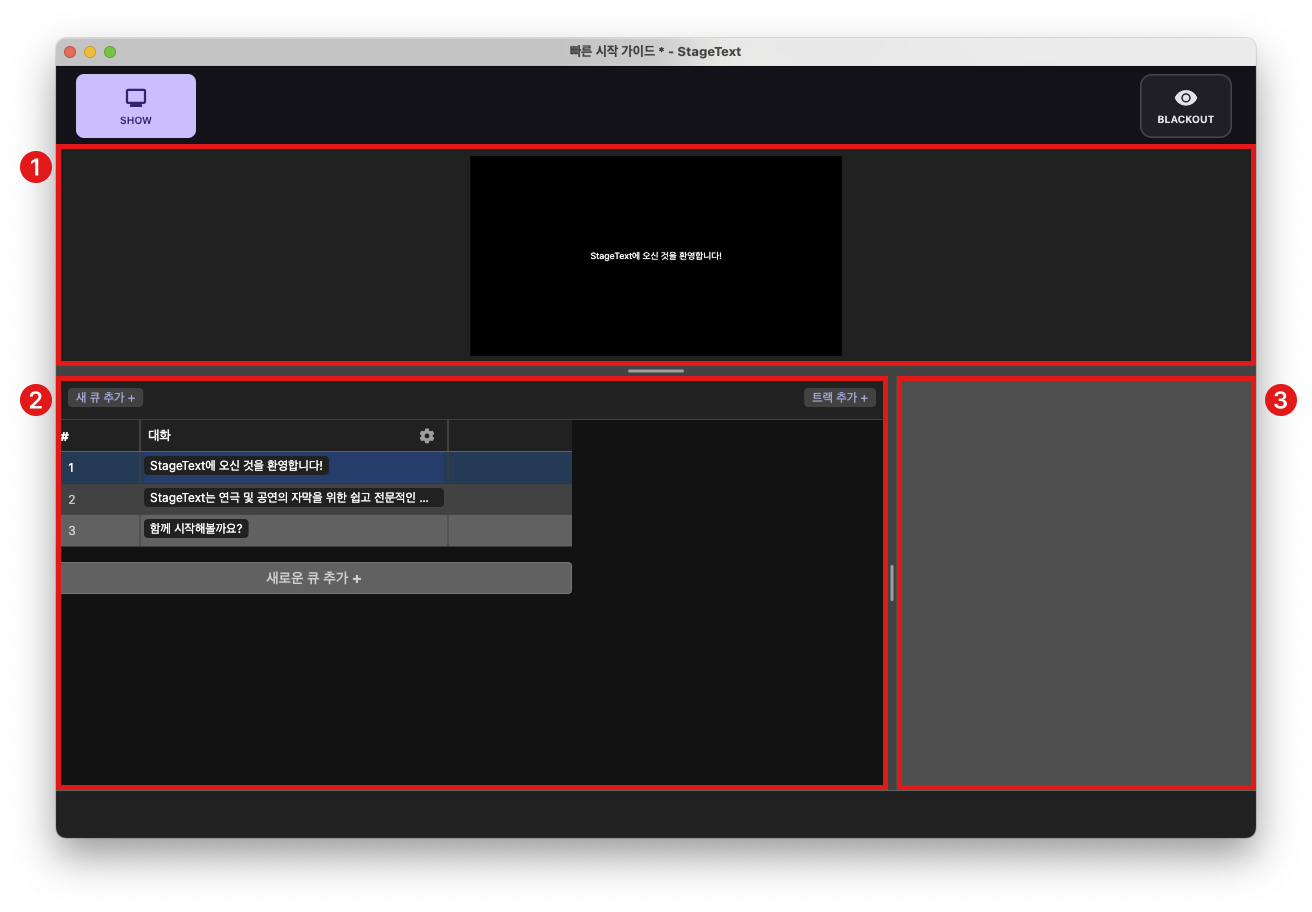Toggle the SHOW mode off
Image resolution: width=1312 pixels, height=912 pixels.
135,105
